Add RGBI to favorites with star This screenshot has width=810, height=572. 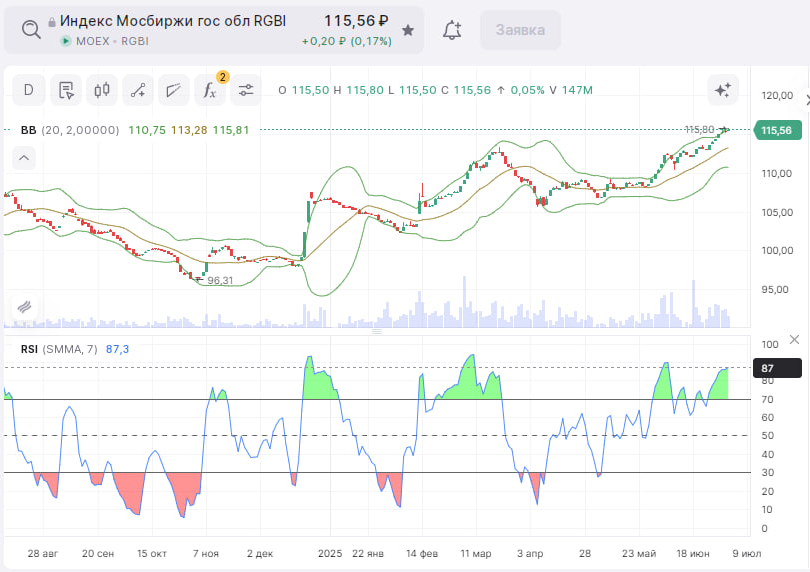[408, 30]
